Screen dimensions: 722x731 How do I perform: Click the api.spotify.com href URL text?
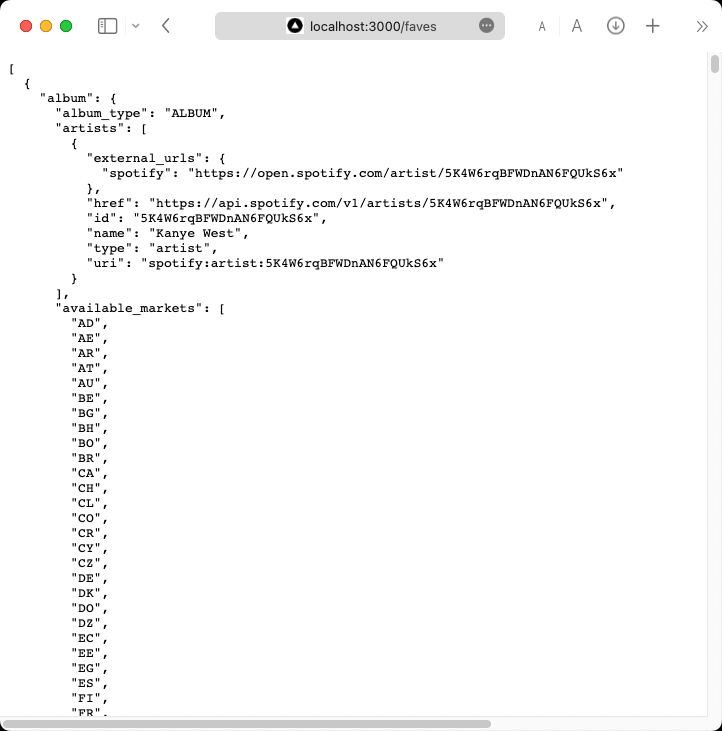377,203
